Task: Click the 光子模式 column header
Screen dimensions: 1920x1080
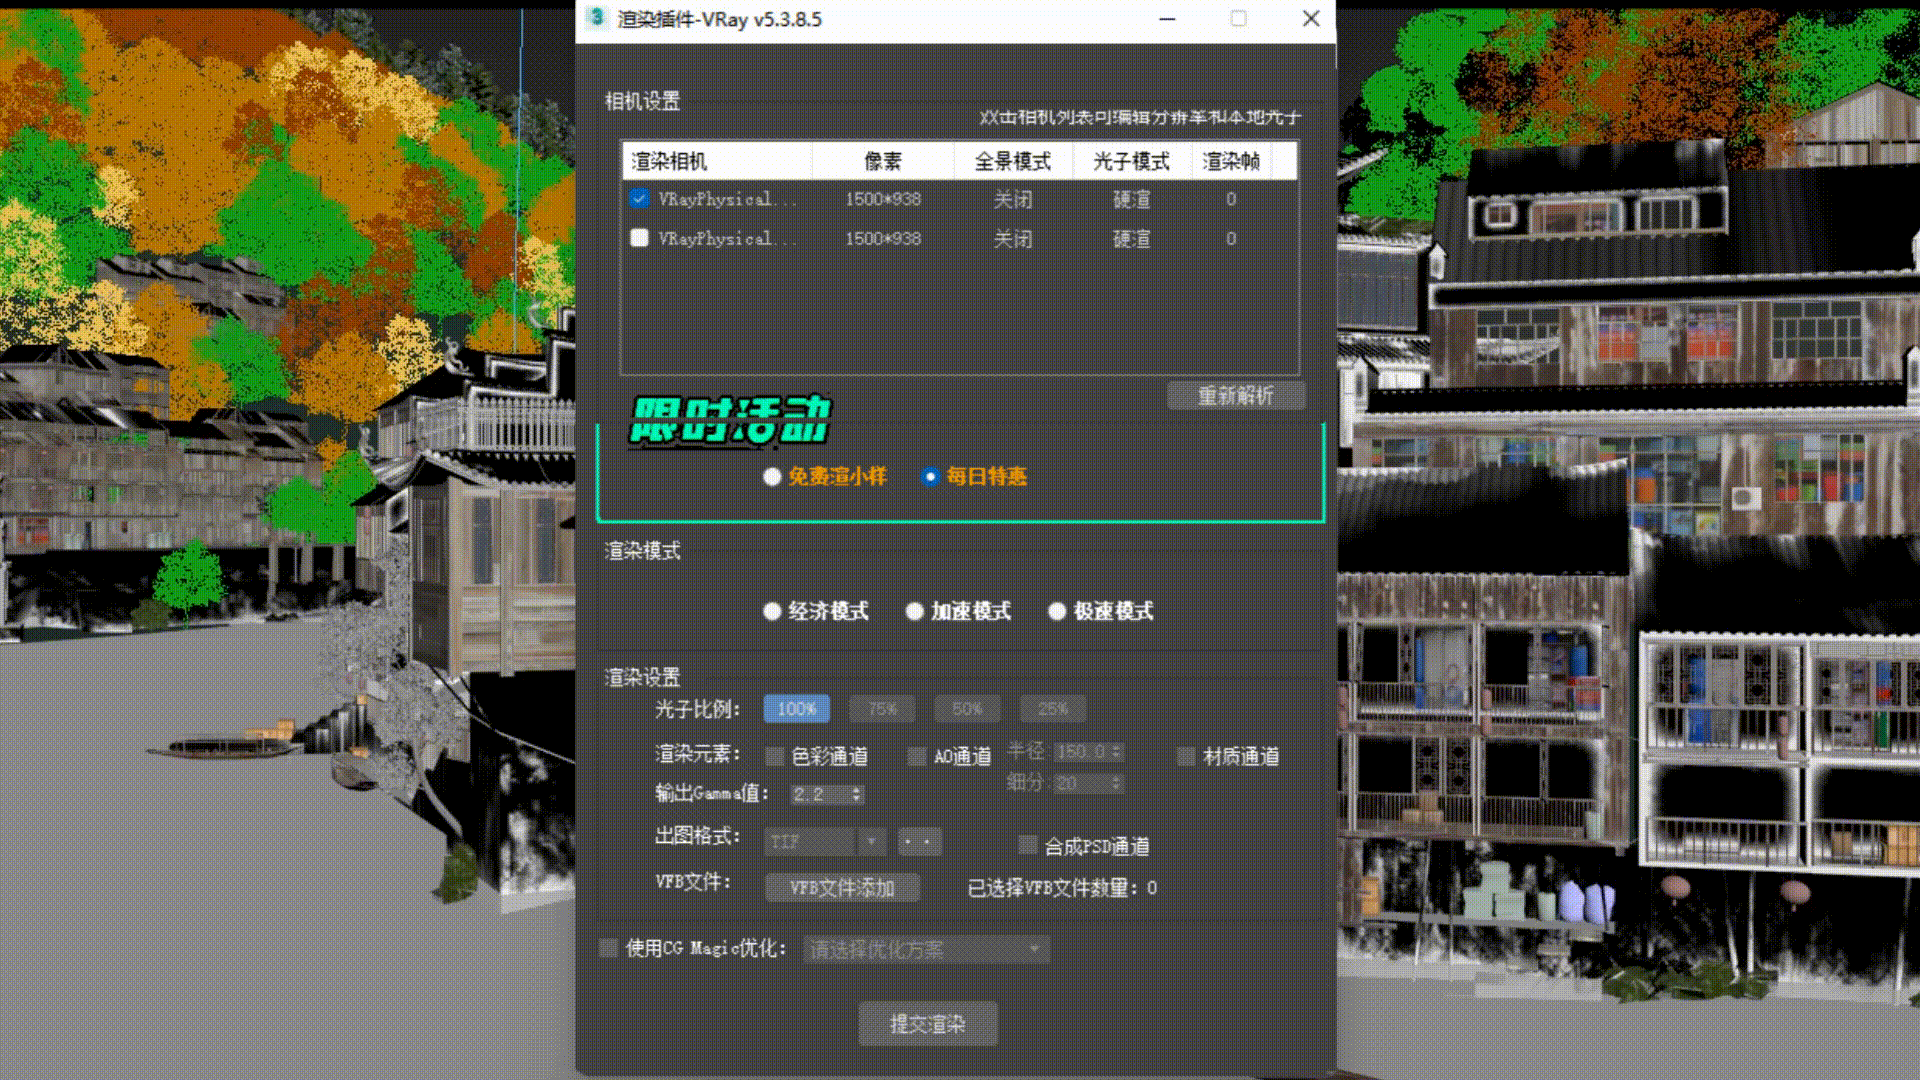Action: 1131,161
